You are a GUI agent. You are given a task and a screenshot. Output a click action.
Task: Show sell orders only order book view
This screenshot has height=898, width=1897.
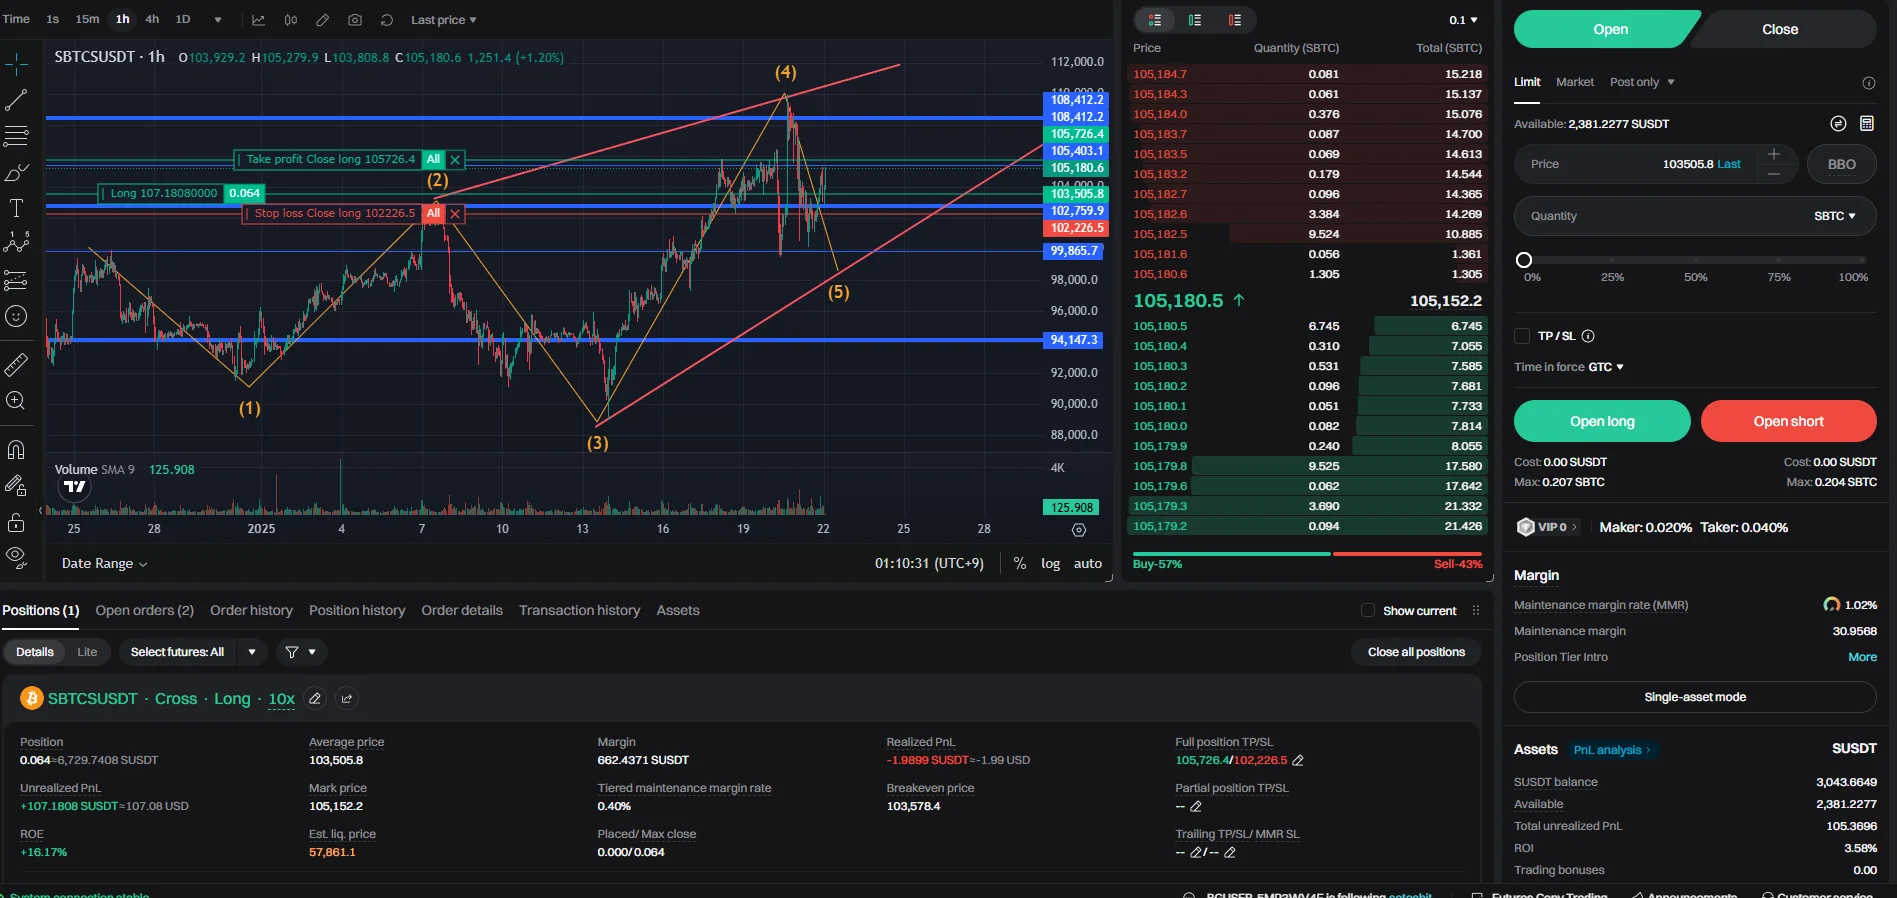[x=1235, y=20]
